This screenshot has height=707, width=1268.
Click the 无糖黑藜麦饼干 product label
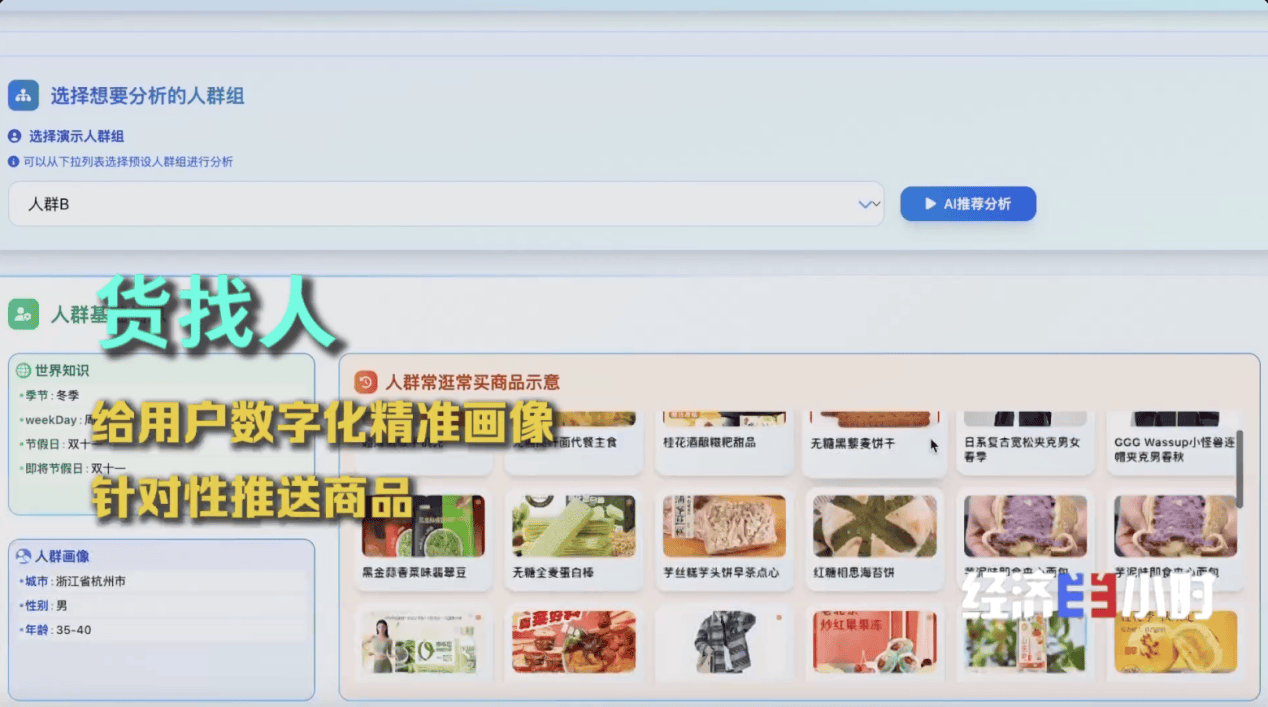tap(852, 443)
